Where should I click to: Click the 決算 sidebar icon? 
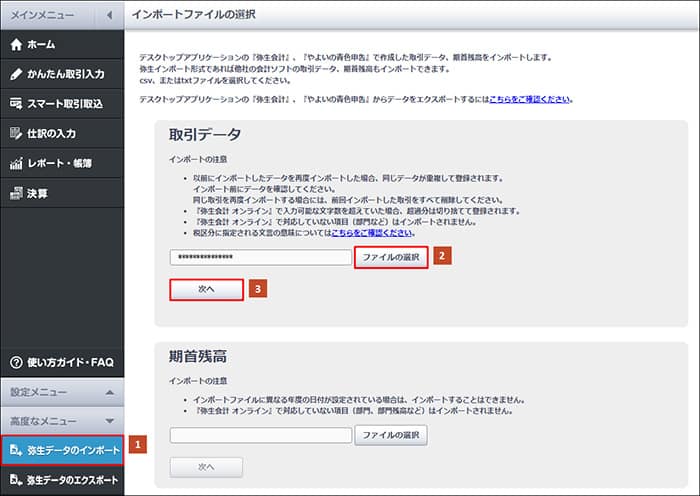pyautogui.click(x=16, y=192)
